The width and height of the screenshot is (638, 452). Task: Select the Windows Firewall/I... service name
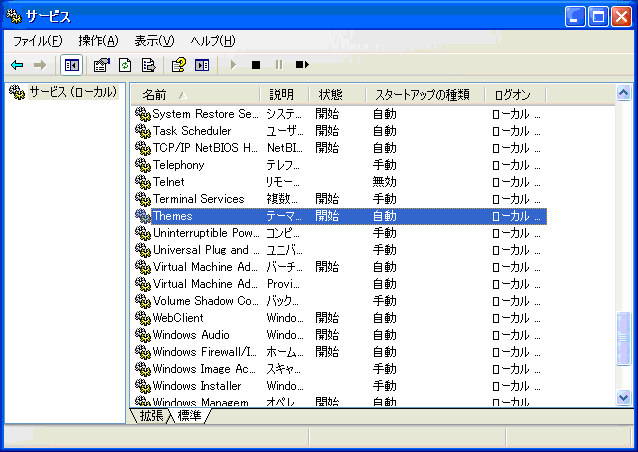[x=205, y=352]
